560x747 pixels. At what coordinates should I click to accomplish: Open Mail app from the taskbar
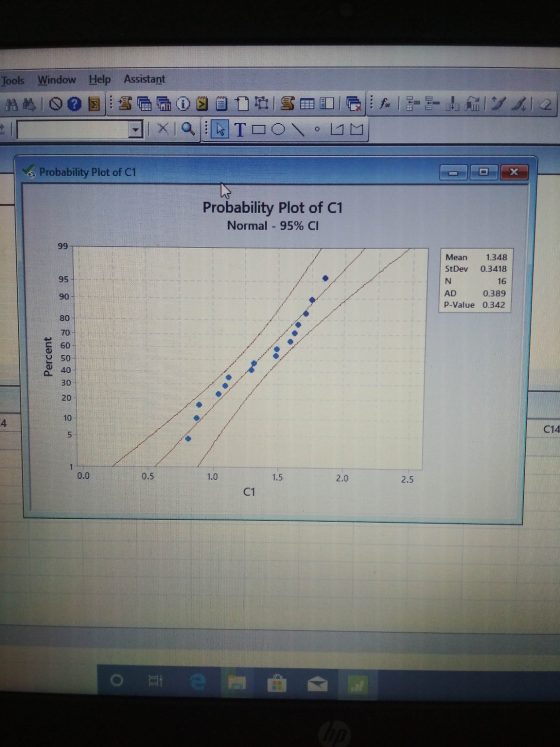coord(317,685)
